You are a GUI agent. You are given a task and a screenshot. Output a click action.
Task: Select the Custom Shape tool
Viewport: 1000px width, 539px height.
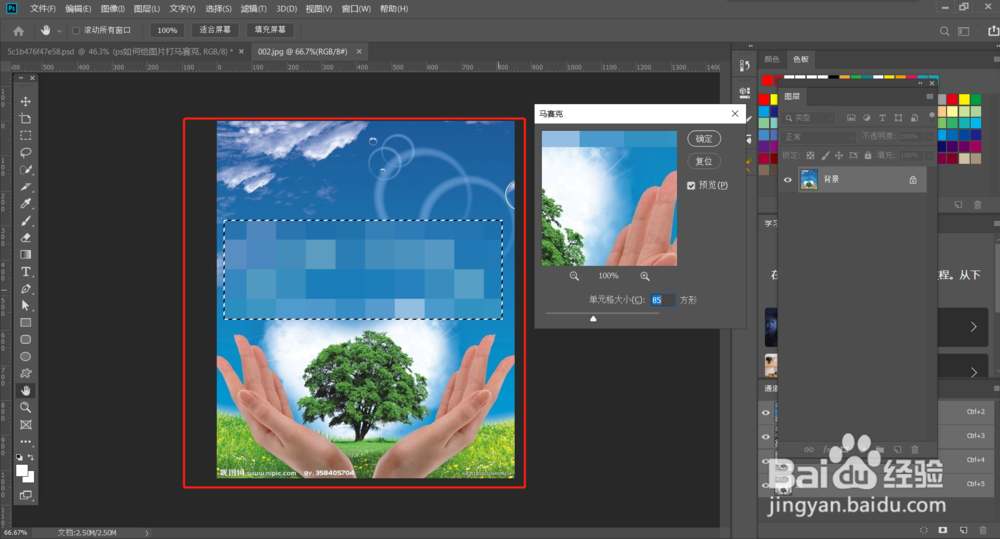click(x=26, y=373)
